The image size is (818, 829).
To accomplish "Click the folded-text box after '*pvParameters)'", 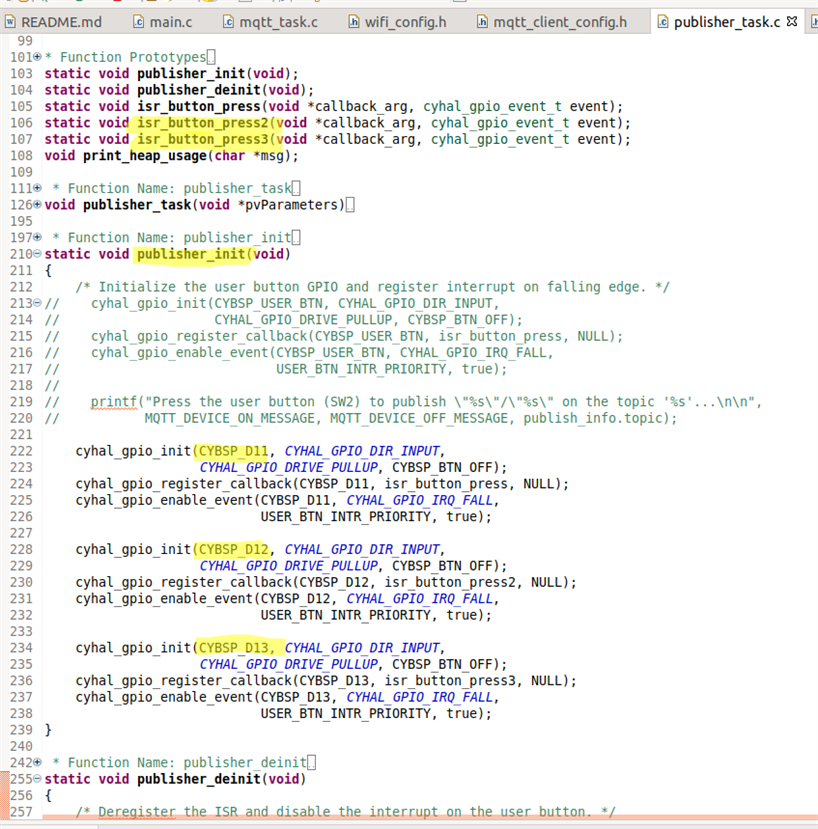I will (350, 205).
